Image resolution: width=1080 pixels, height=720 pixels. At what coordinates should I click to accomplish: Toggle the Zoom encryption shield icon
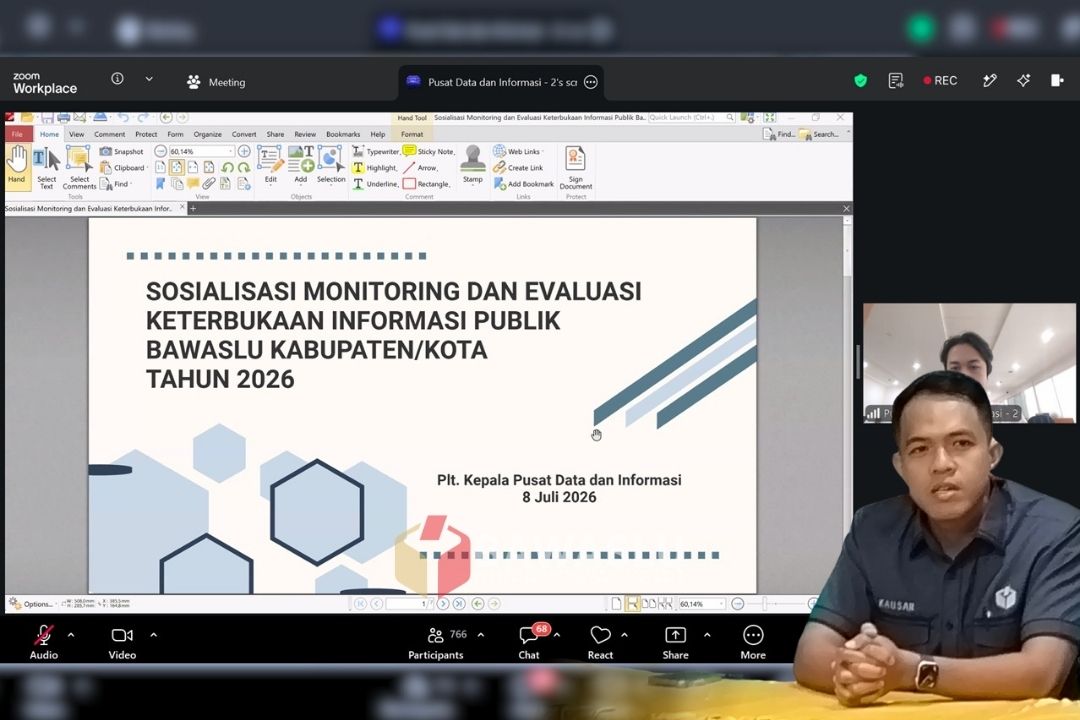pyautogui.click(x=860, y=81)
